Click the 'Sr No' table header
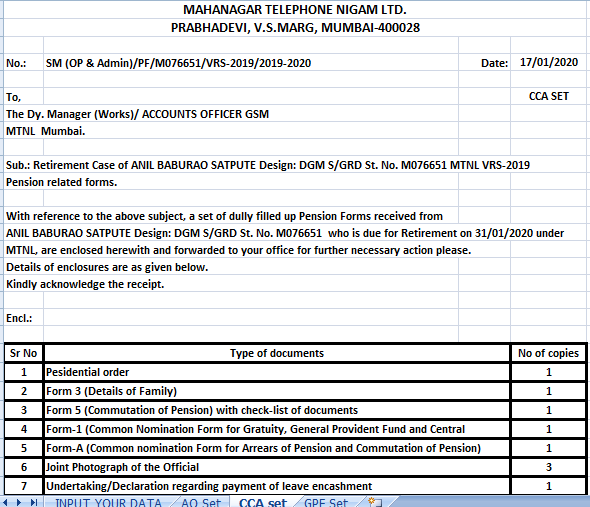 (23, 353)
